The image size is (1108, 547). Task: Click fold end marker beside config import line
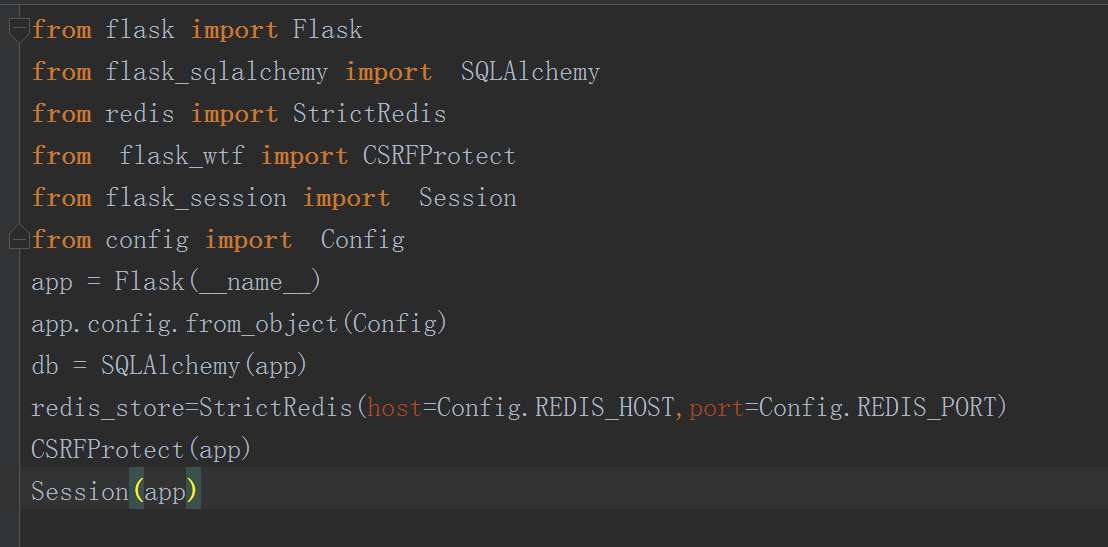[18, 240]
